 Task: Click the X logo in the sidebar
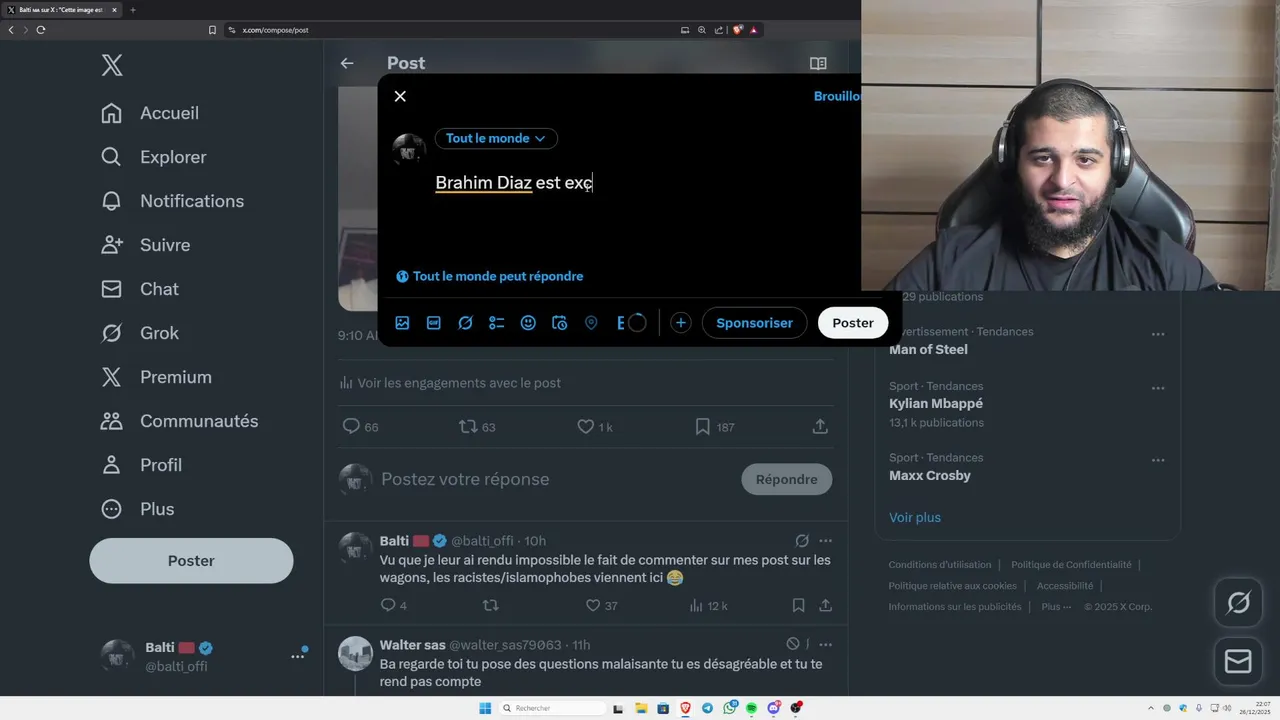click(112, 66)
